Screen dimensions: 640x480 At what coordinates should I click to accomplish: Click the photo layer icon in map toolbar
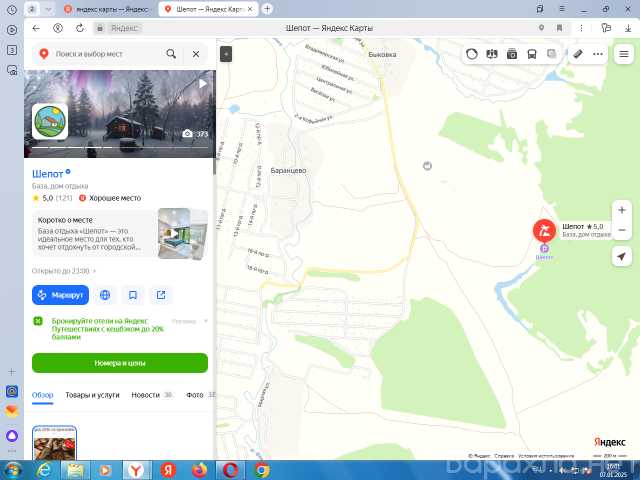pos(511,54)
